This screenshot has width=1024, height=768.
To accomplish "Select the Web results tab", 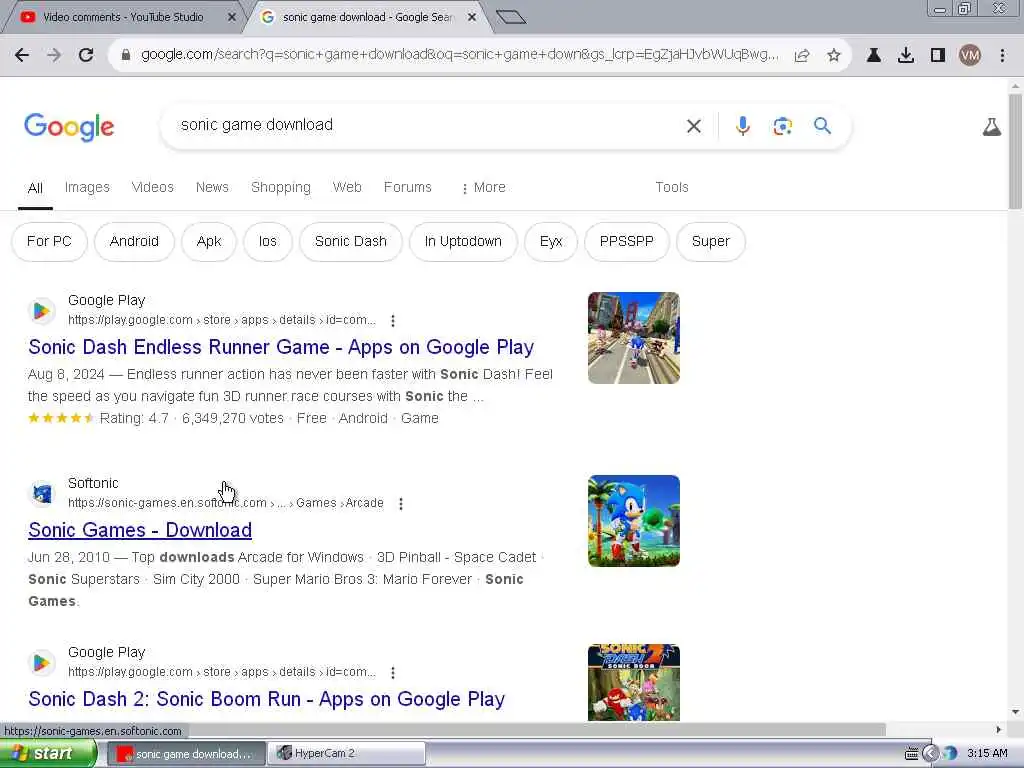I will coord(347,187).
